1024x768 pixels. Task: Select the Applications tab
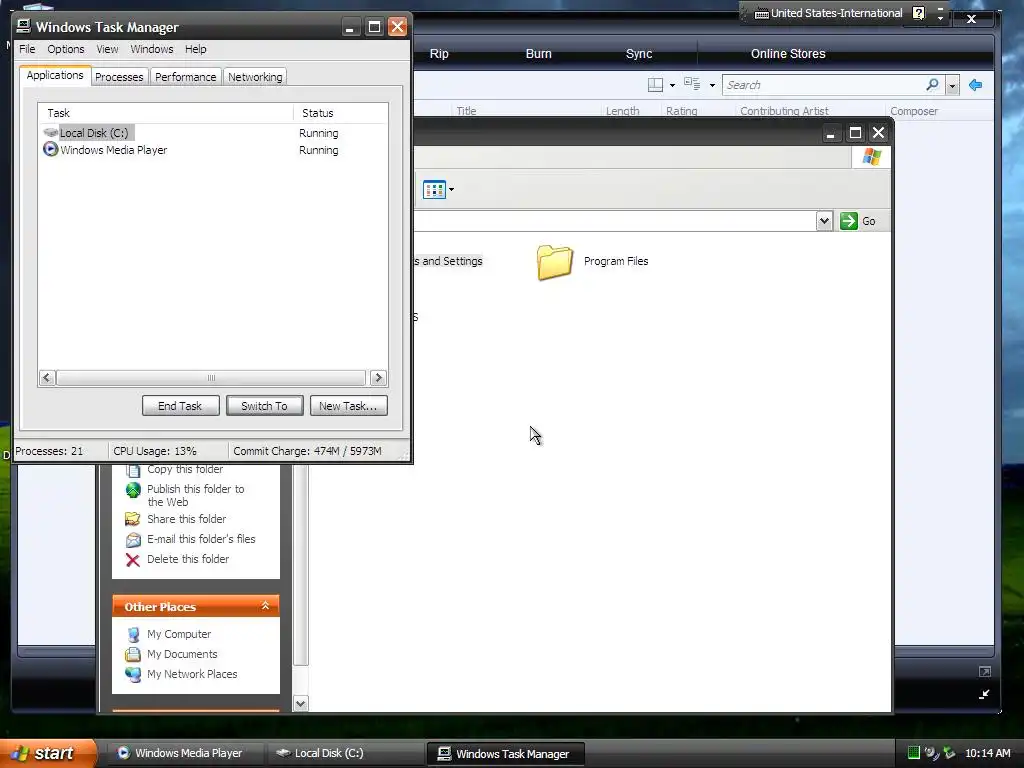55,75
